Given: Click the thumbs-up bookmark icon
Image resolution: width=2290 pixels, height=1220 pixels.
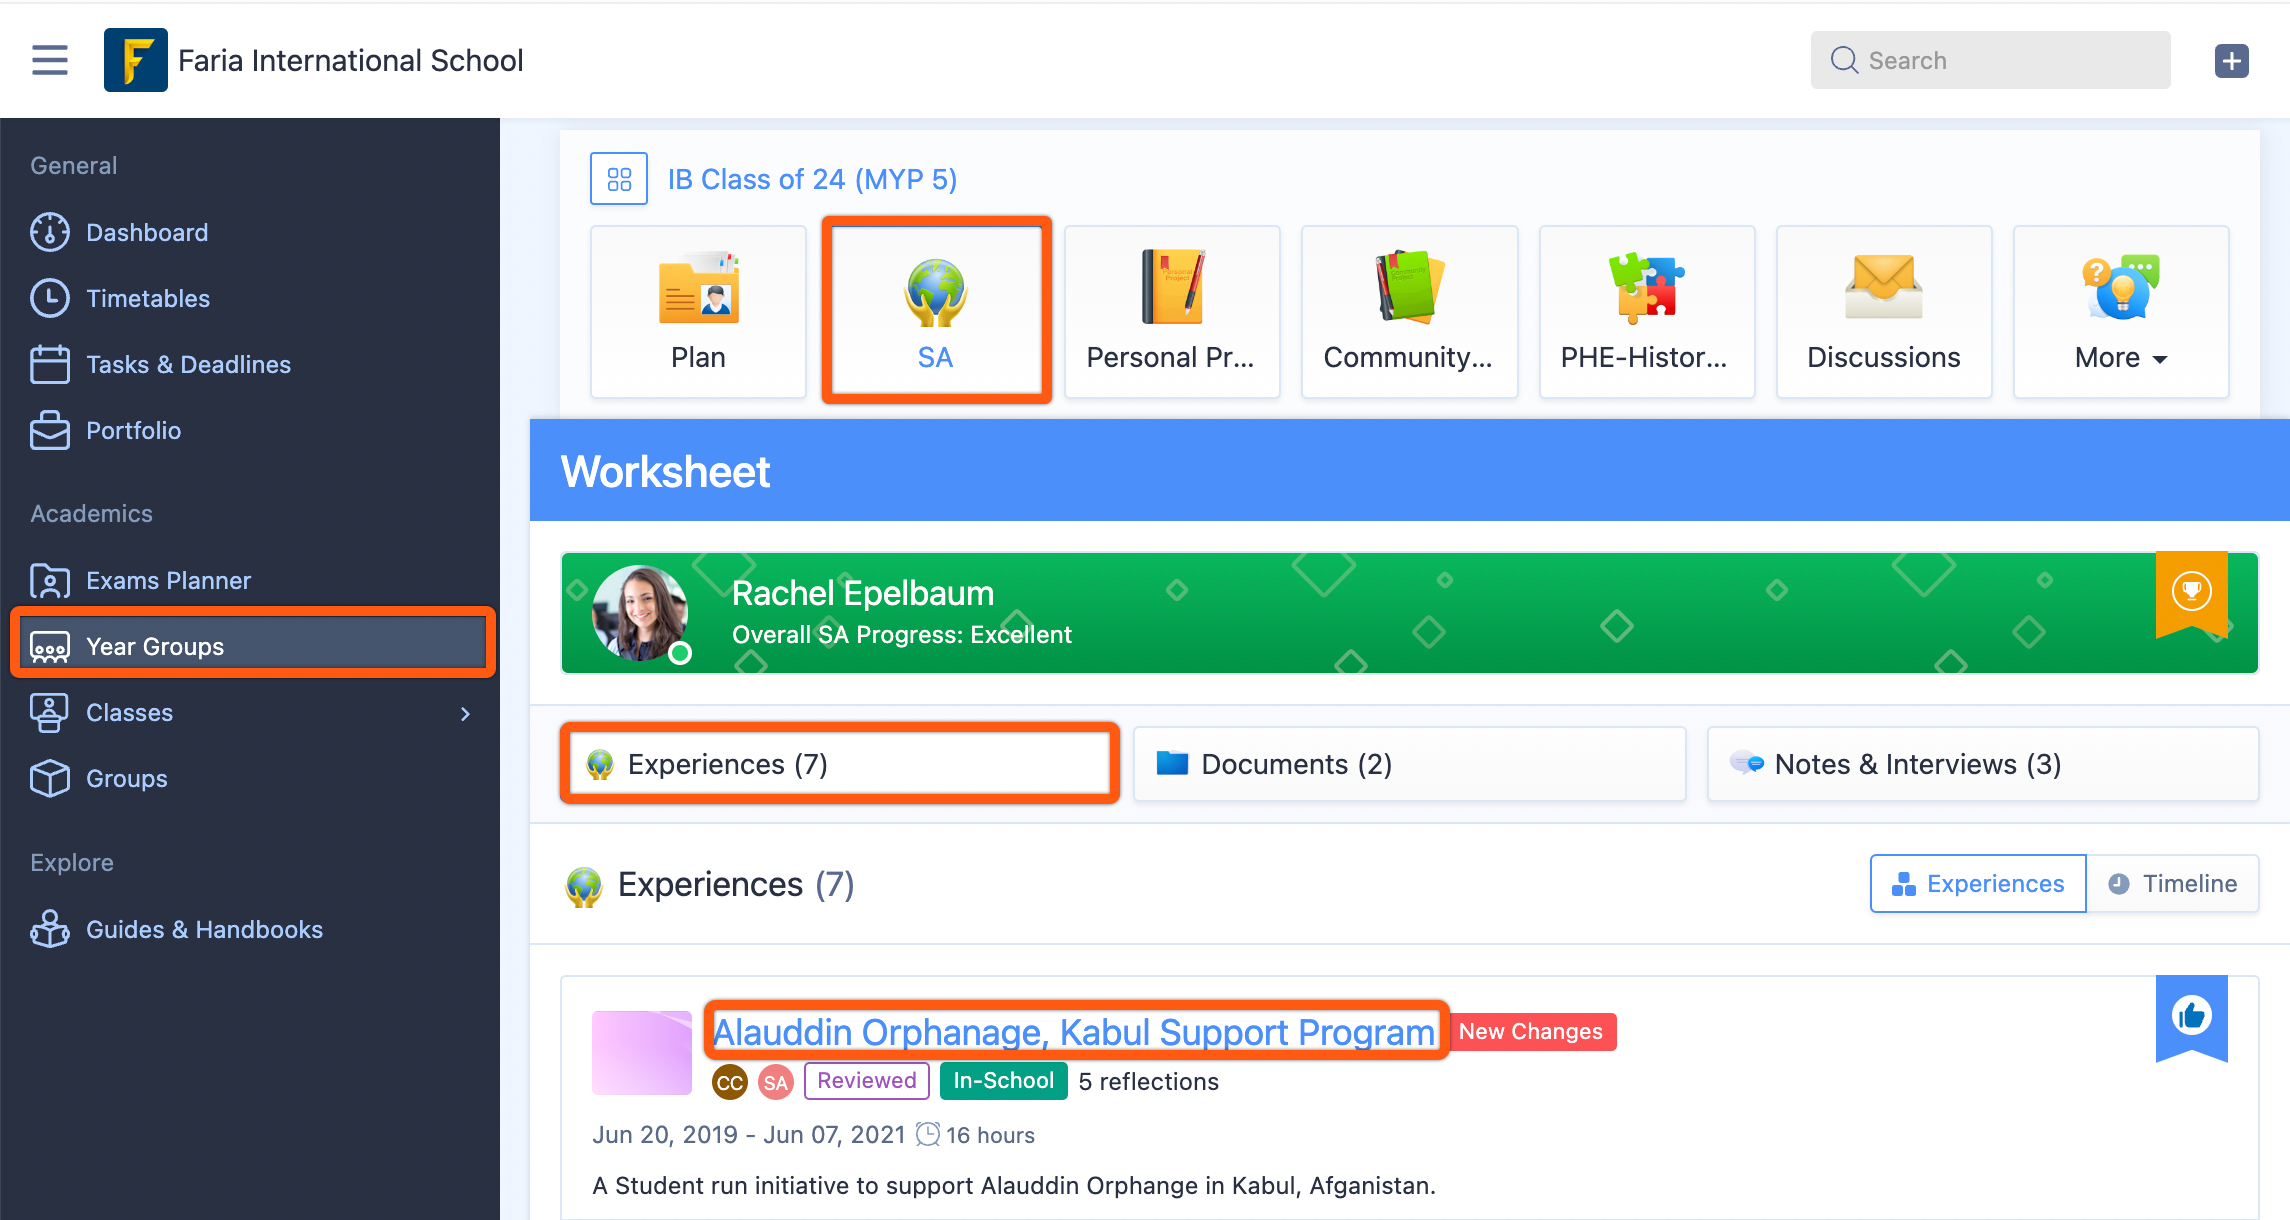Looking at the screenshot, I should point(2191,1017).
